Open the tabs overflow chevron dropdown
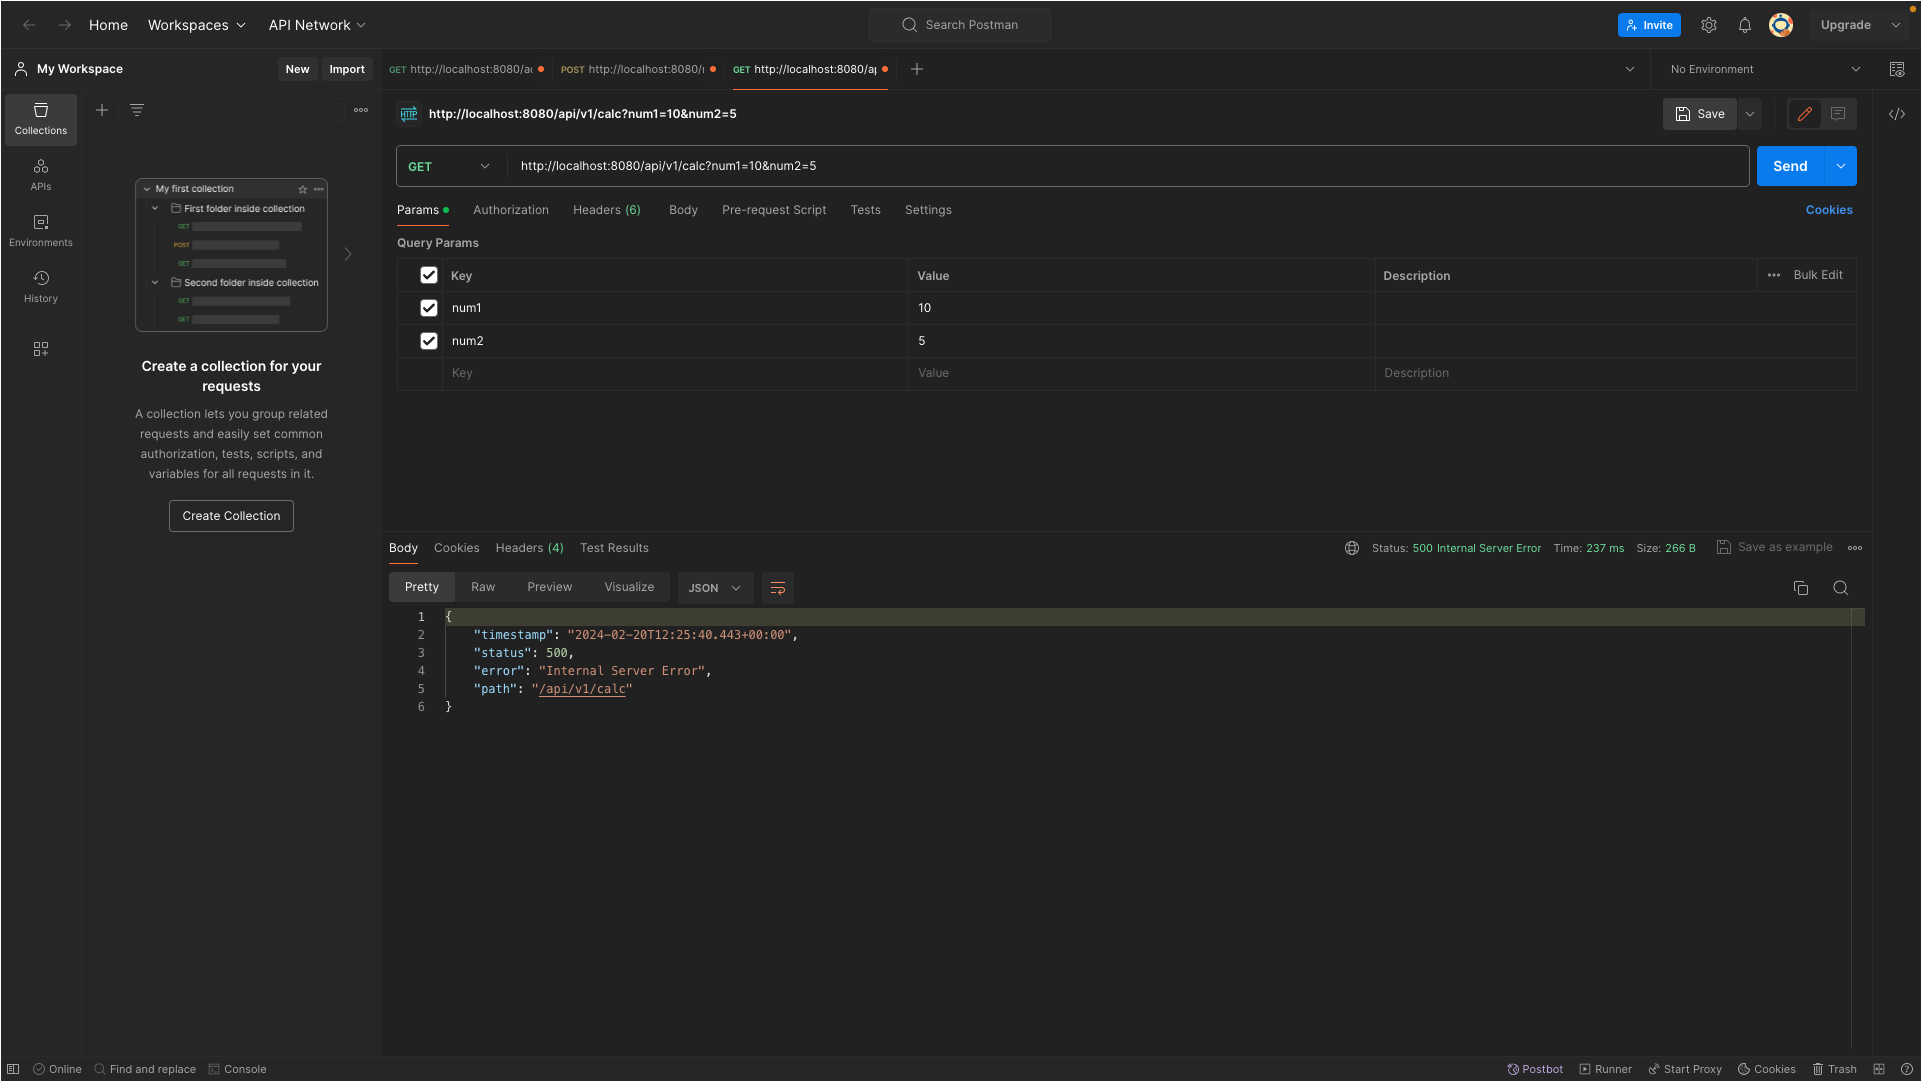This screenshot has height=1081, width=1921. click(x=1630, y=69)
